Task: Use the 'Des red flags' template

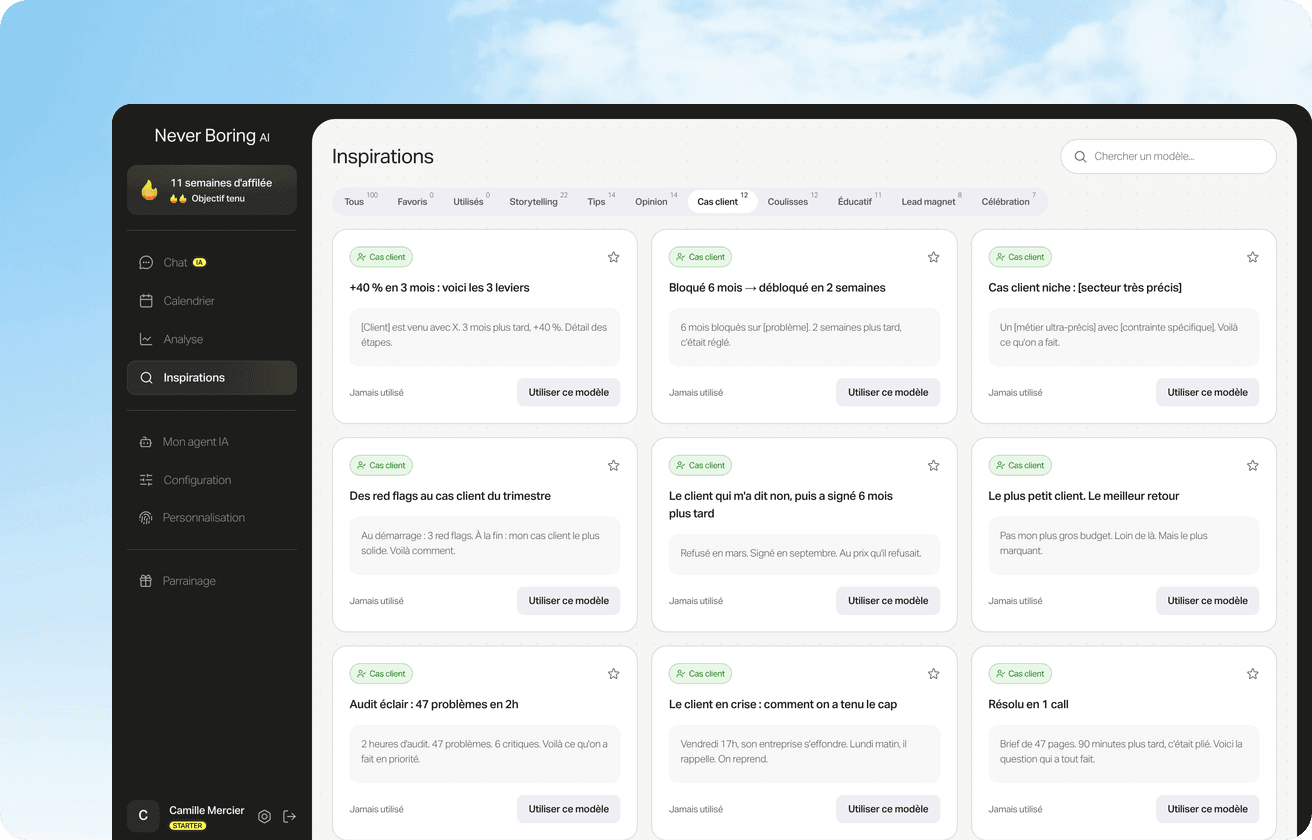Action: click(569, 601)
